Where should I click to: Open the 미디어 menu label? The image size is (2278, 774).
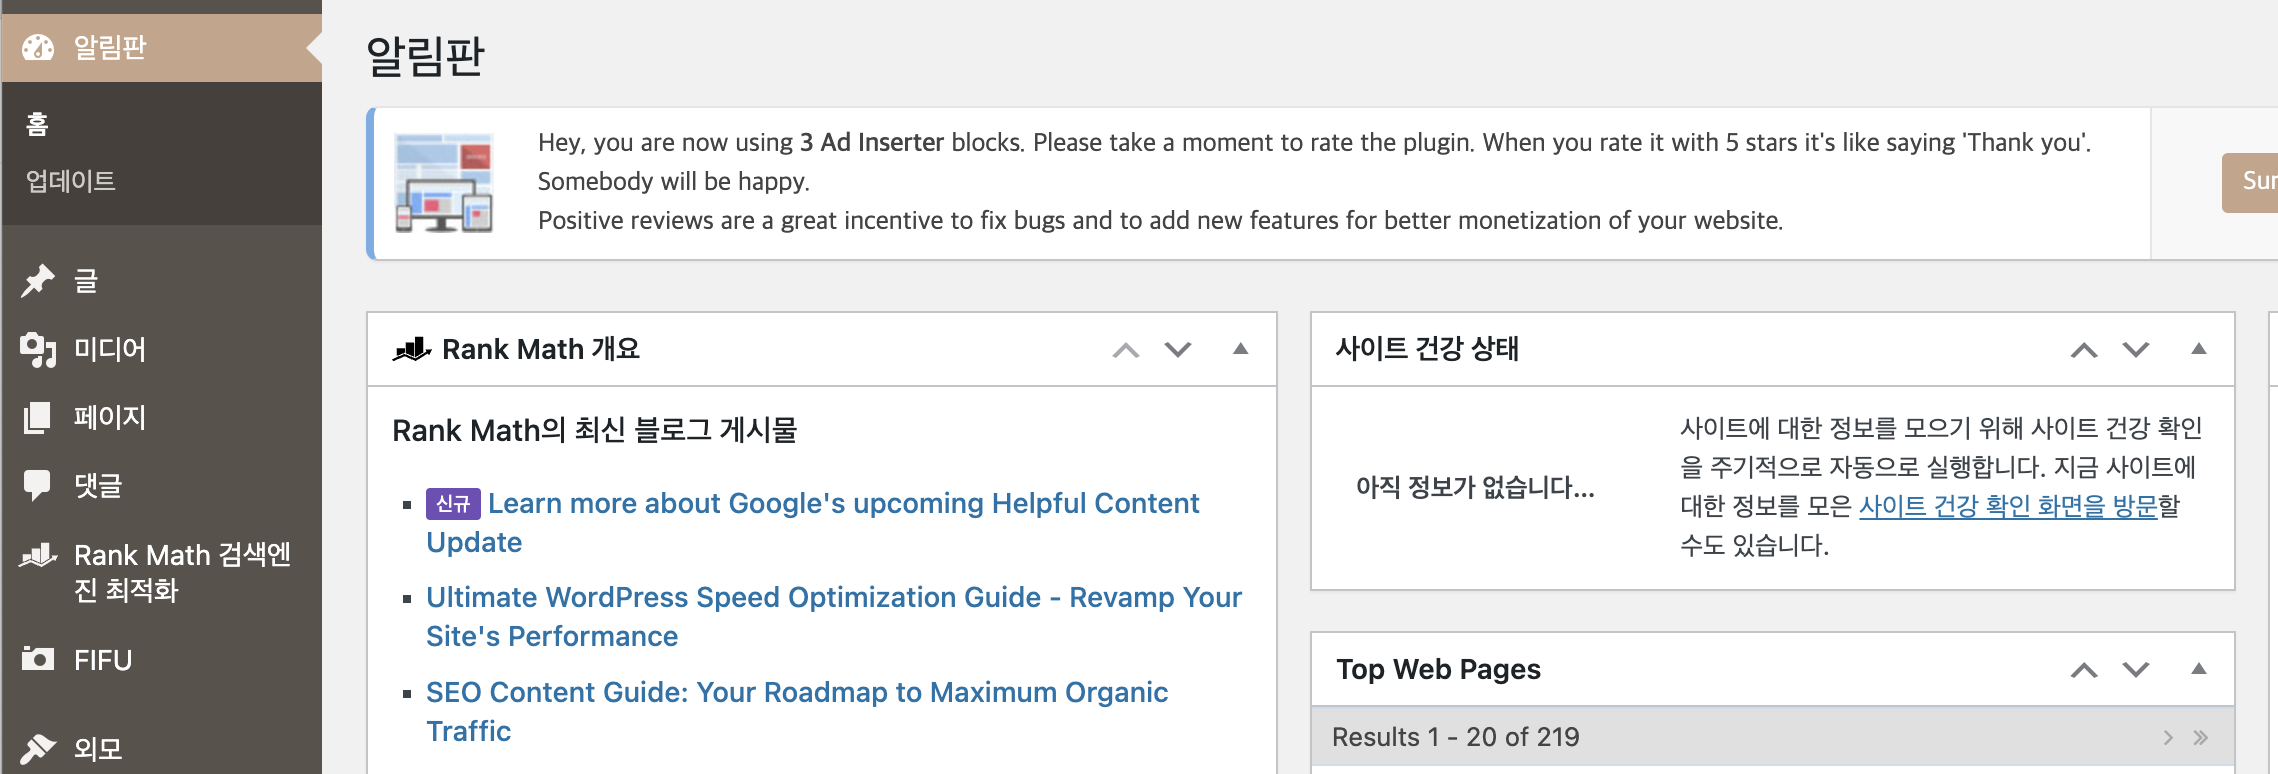[110, 349]
